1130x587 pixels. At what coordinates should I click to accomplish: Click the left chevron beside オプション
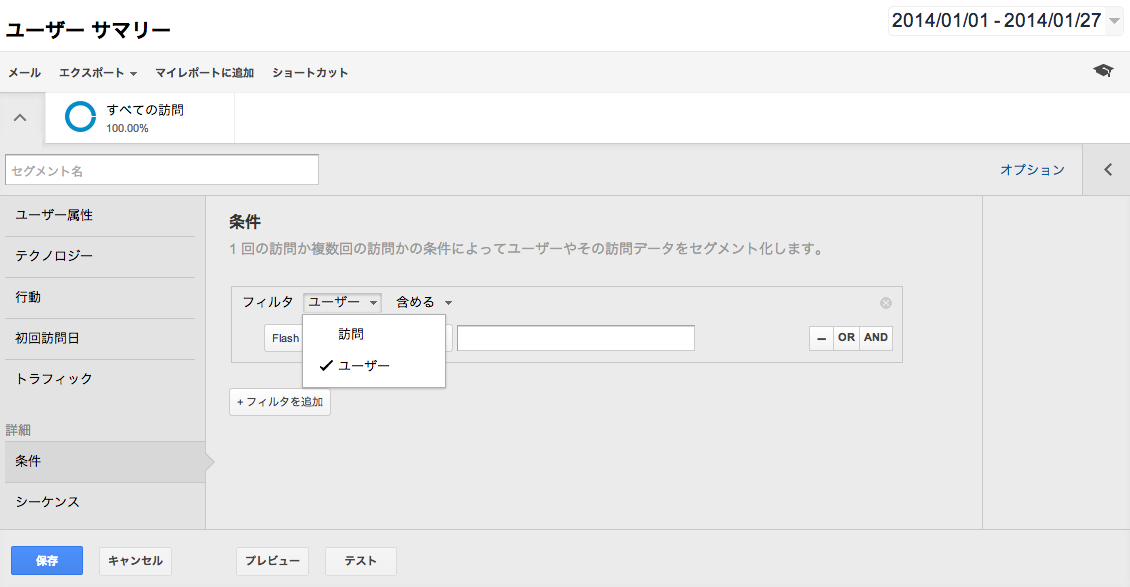point(1108,170)
